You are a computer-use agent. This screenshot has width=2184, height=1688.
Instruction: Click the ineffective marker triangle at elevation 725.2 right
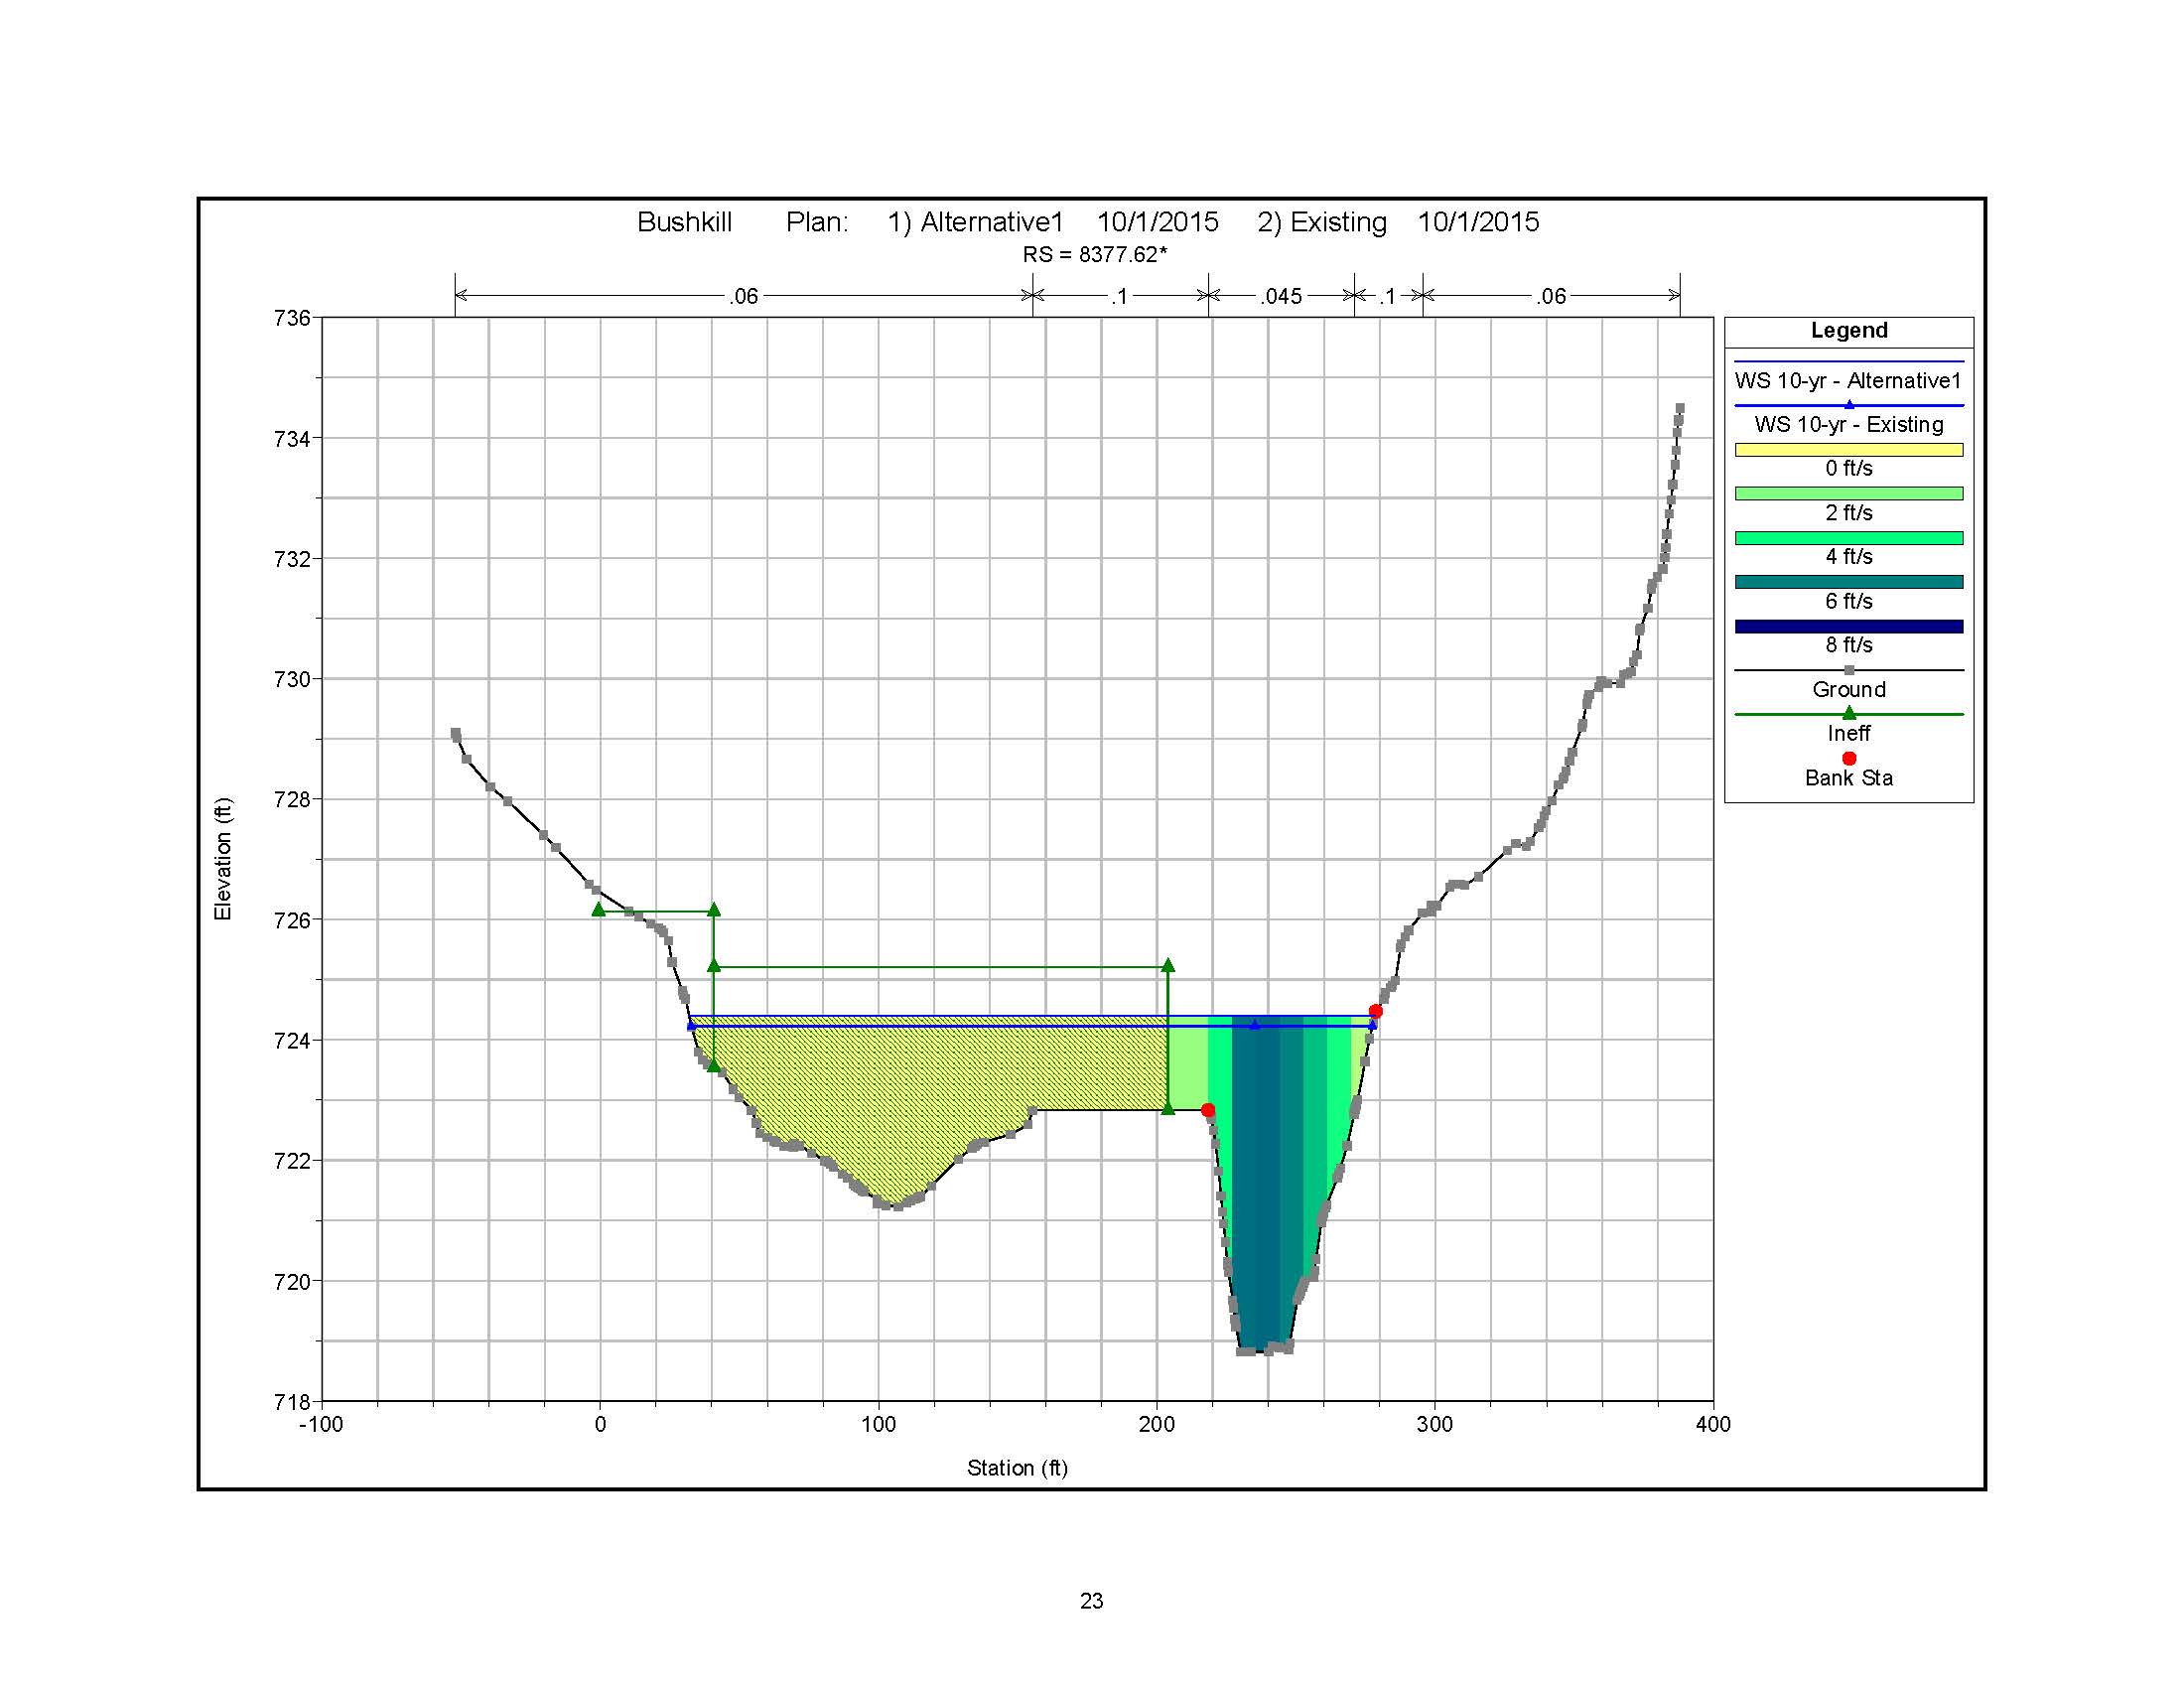[x=1168, y=966]
